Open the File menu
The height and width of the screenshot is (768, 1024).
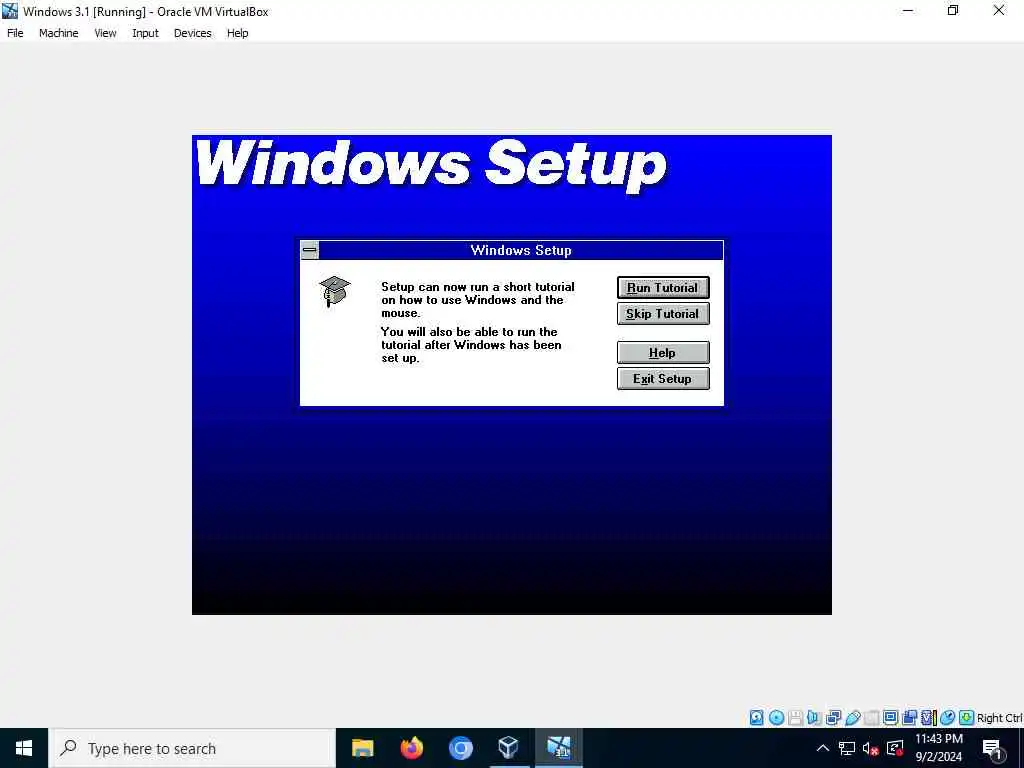15,33
